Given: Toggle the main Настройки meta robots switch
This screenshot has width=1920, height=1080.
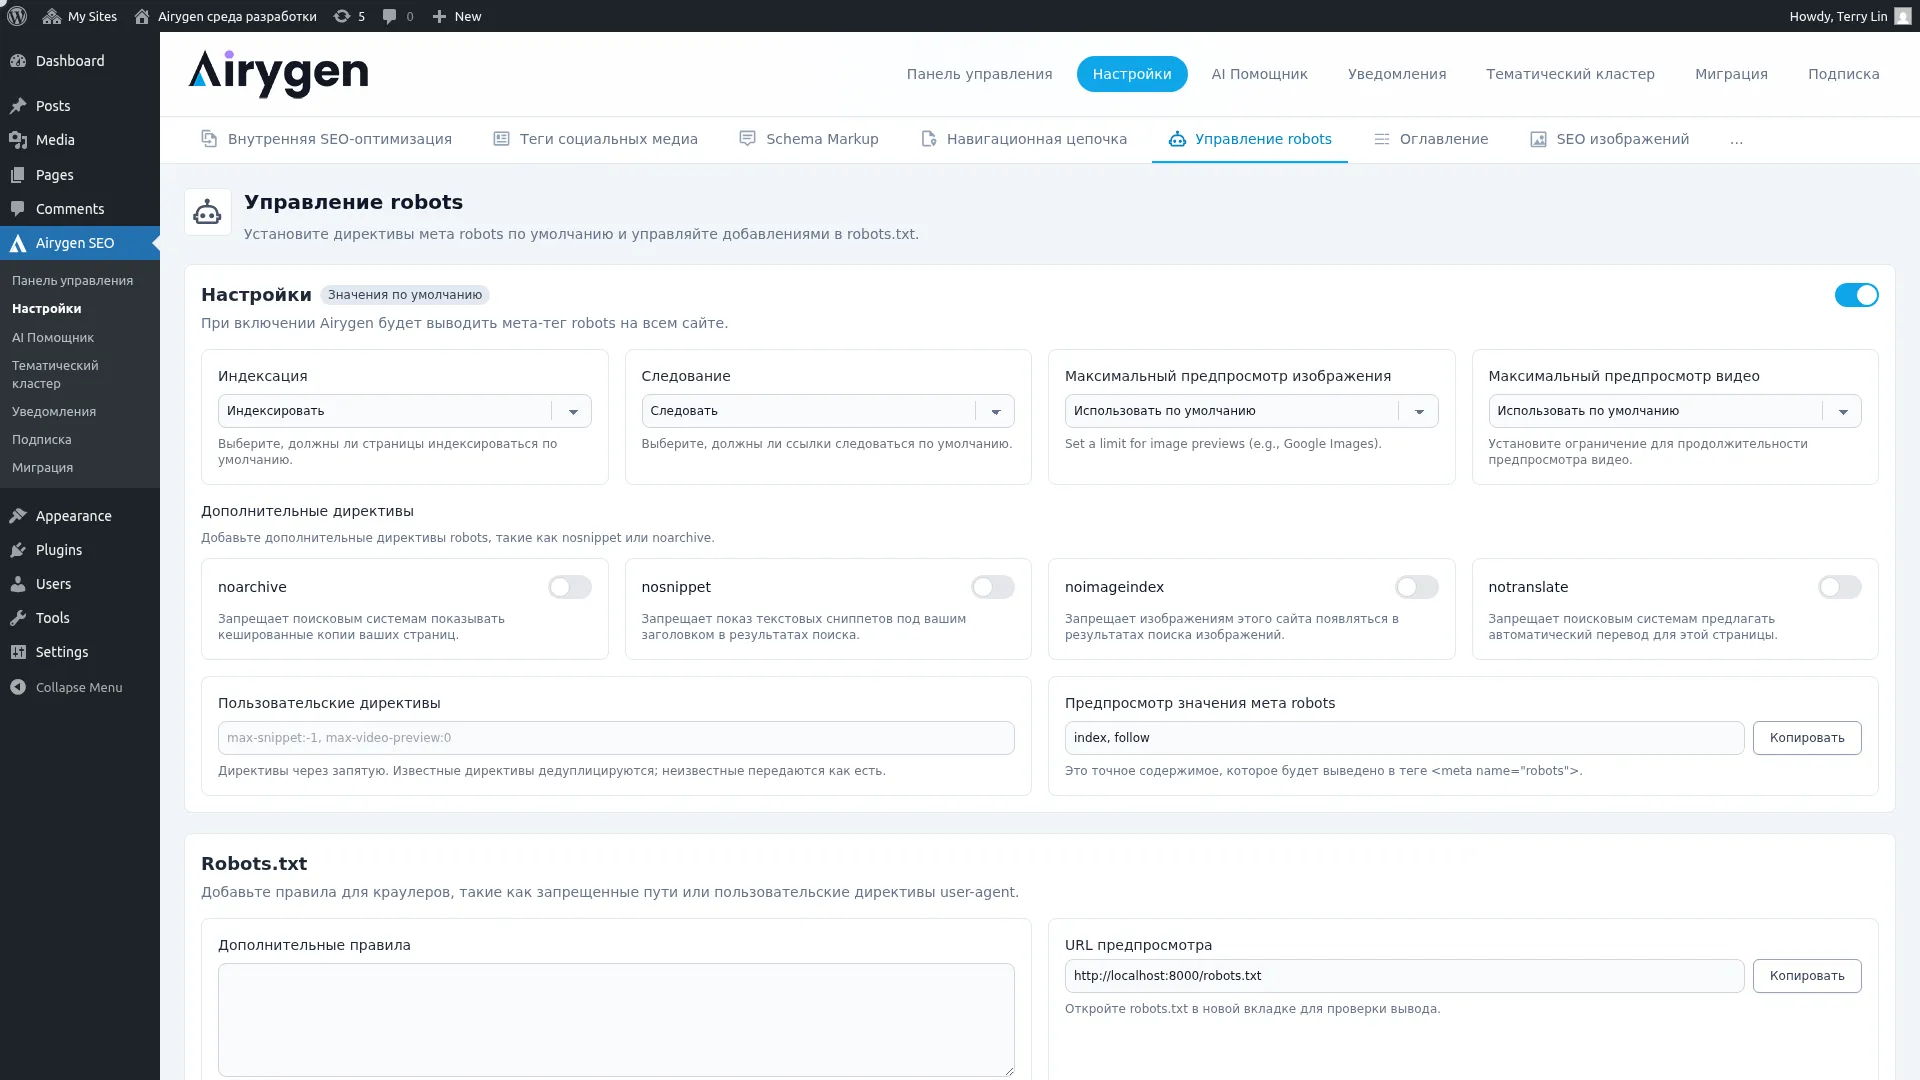Looking at the screenshot, I should [x=1856, y=295].
